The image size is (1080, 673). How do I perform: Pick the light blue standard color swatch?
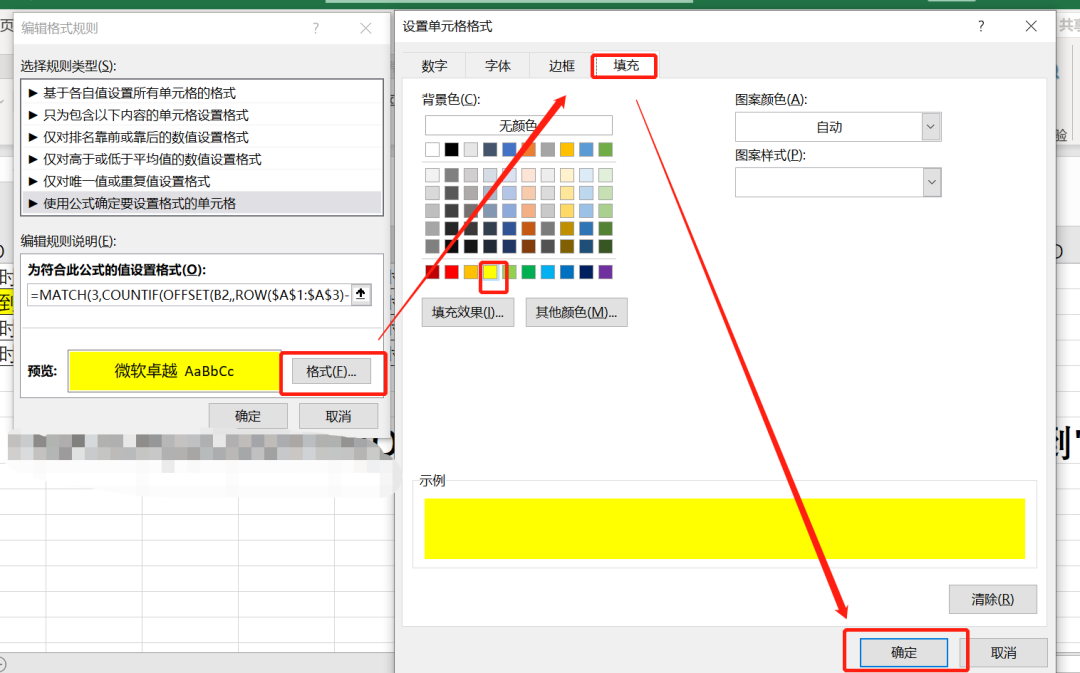(548, 272)
